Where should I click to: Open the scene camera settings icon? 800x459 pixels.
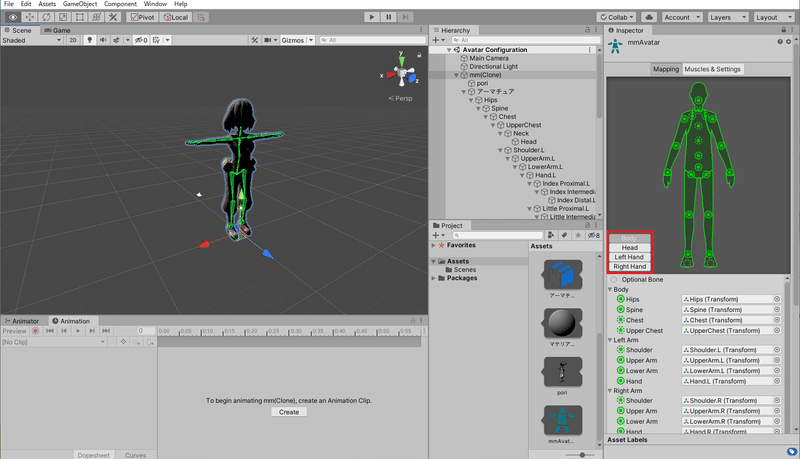point(268,40)
